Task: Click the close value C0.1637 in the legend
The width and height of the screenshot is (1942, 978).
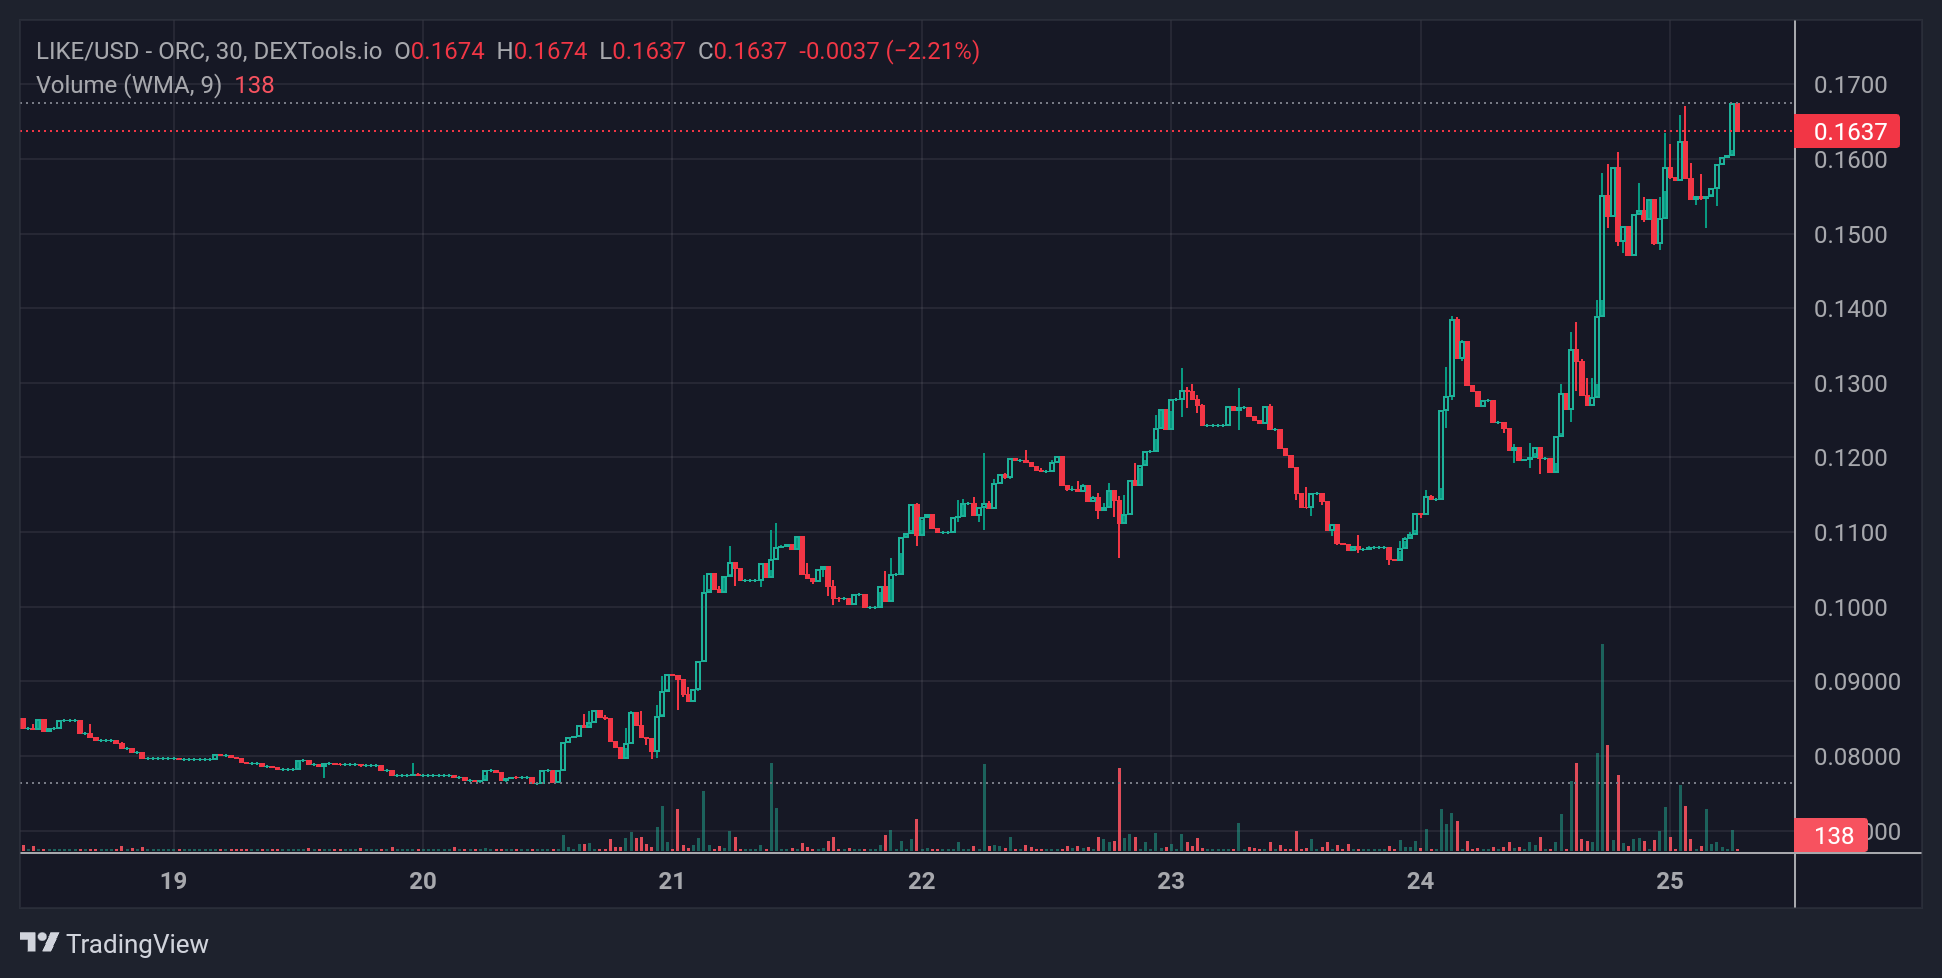Action: click(x=742, y=51)
